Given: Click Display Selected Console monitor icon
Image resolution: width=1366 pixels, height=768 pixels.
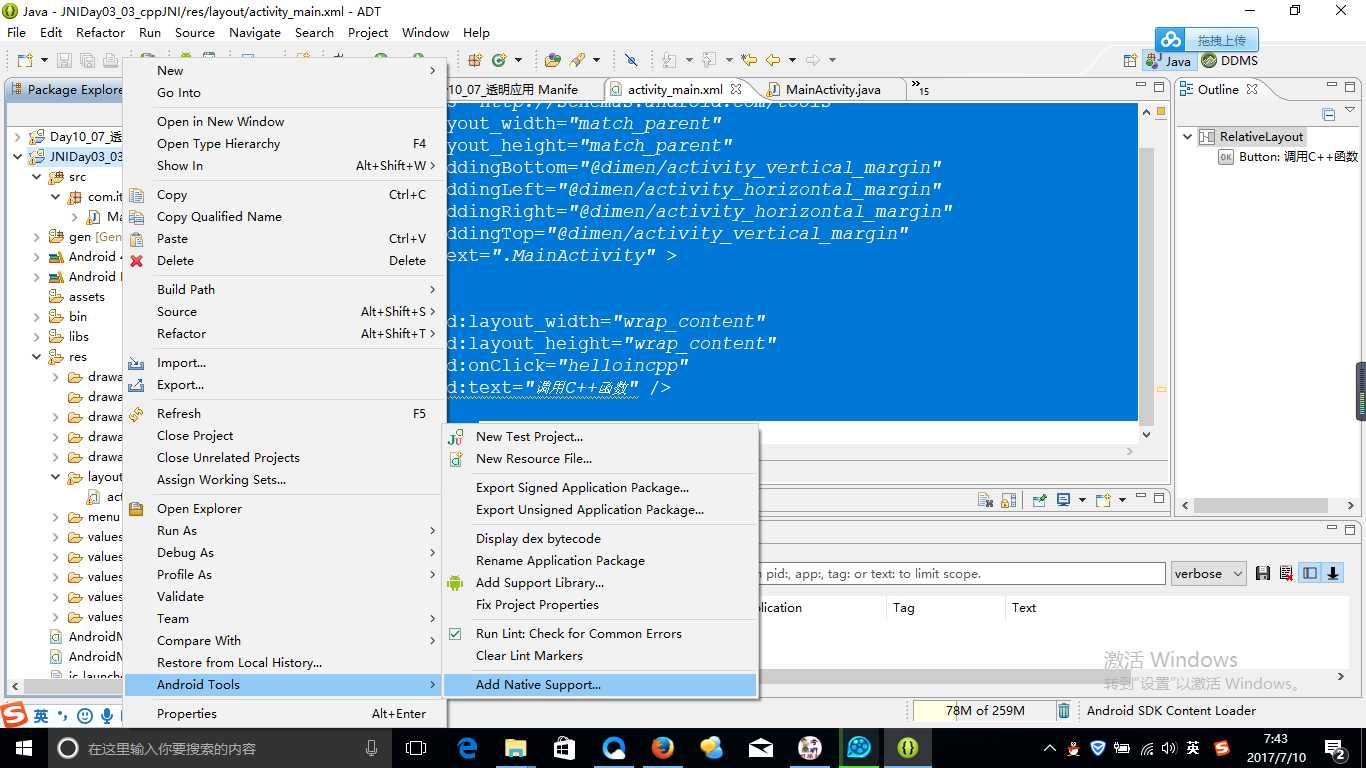Looking at the screenshot, I should pos(1063,499).
